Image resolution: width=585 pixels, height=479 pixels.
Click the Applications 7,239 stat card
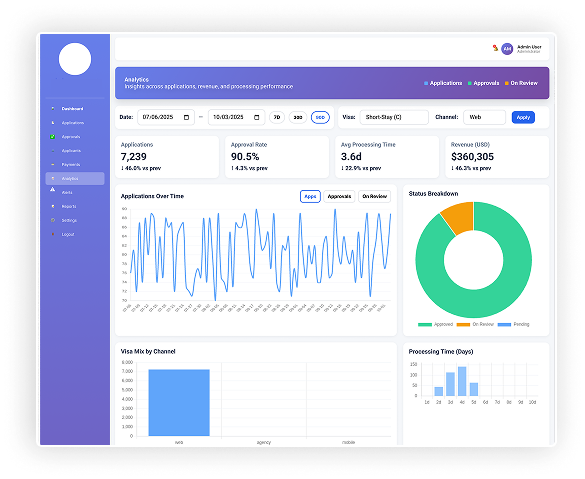click(167, 157)
